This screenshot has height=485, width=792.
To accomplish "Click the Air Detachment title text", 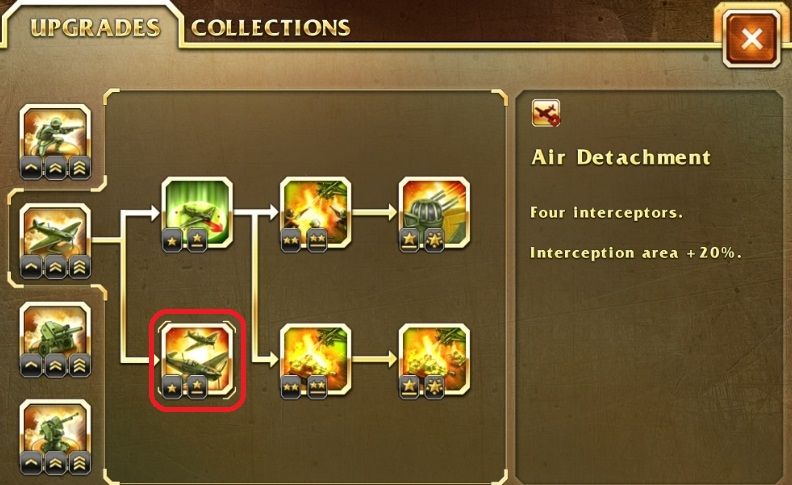I will pos(621,157).
